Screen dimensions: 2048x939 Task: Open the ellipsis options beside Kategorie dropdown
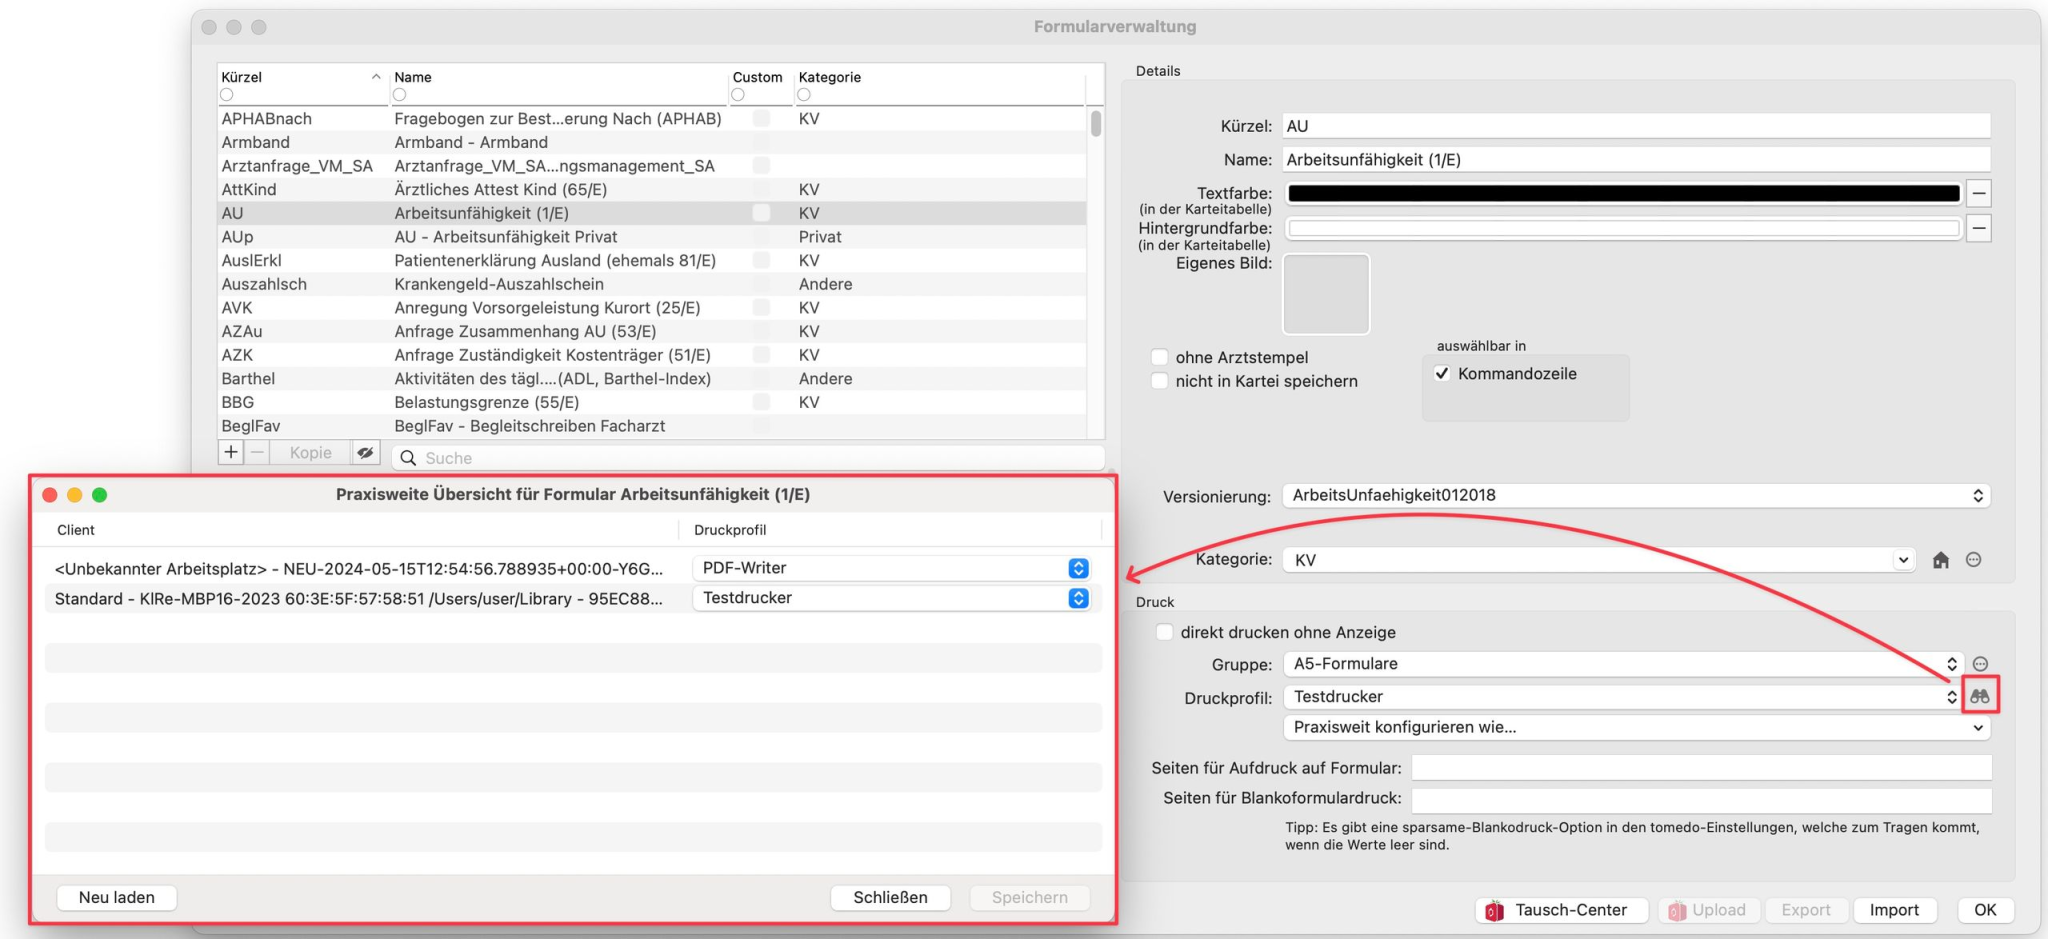[x=1973, y=560]
